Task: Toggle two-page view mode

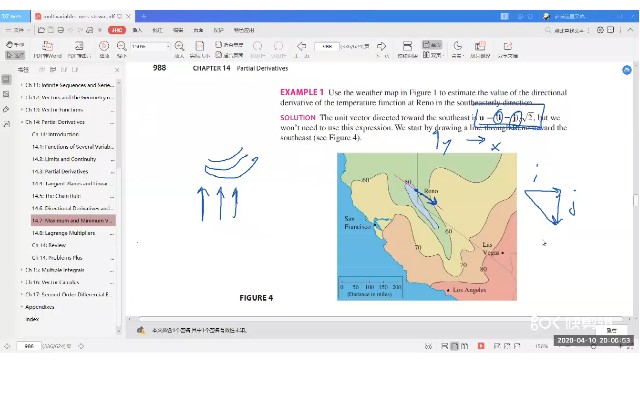Action: [x=432, y=55]
